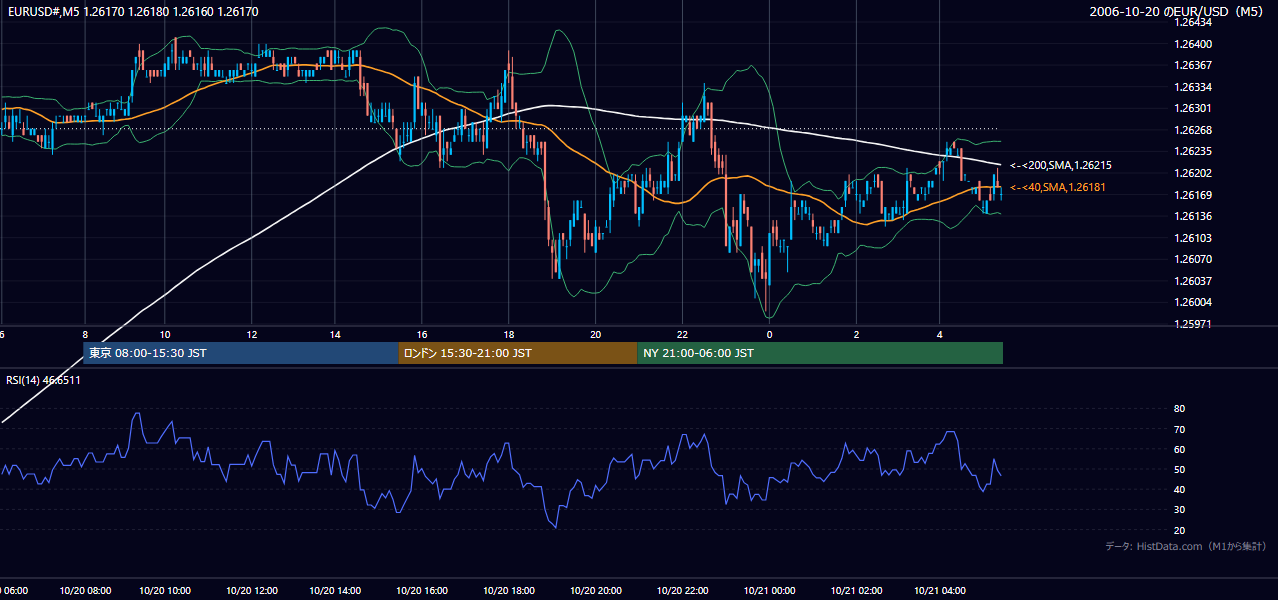
Task: Click hour tick 8 under price chart
Action: point(85,335)
